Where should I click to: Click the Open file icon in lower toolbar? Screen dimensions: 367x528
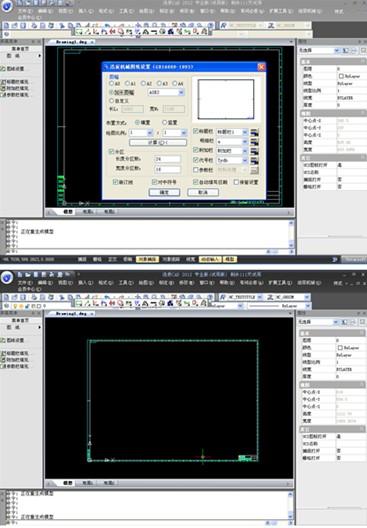coord(15,297)
